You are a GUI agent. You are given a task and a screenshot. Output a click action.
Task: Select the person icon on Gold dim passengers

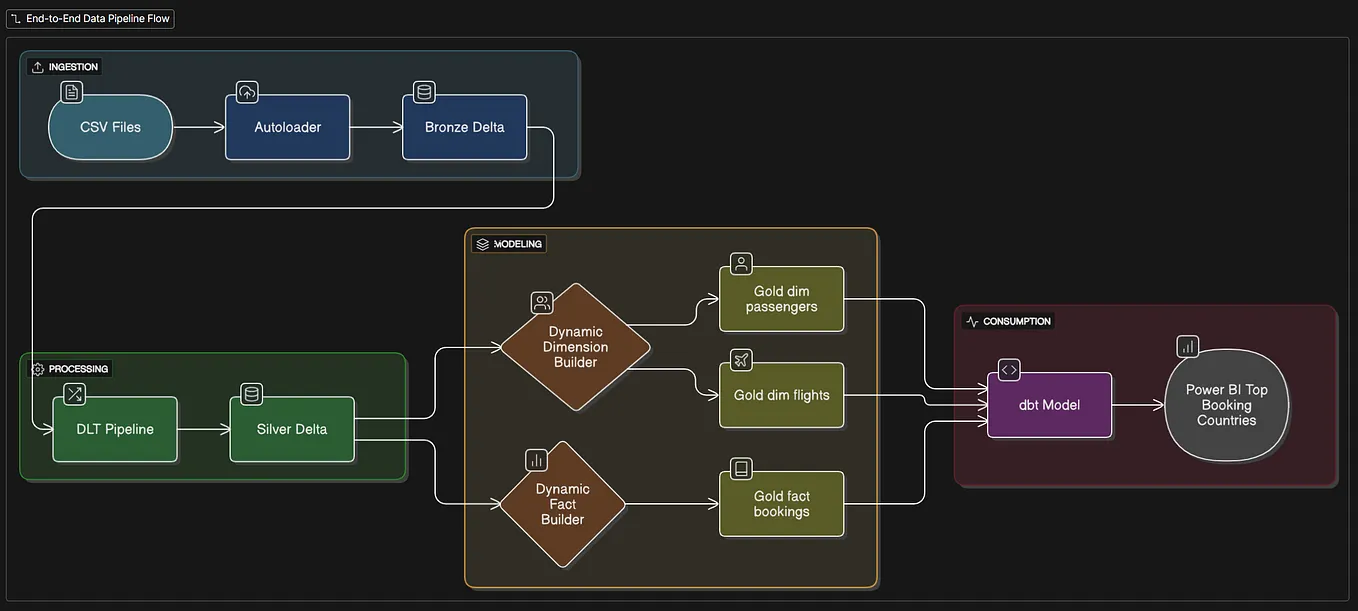(x=740, y=263)
